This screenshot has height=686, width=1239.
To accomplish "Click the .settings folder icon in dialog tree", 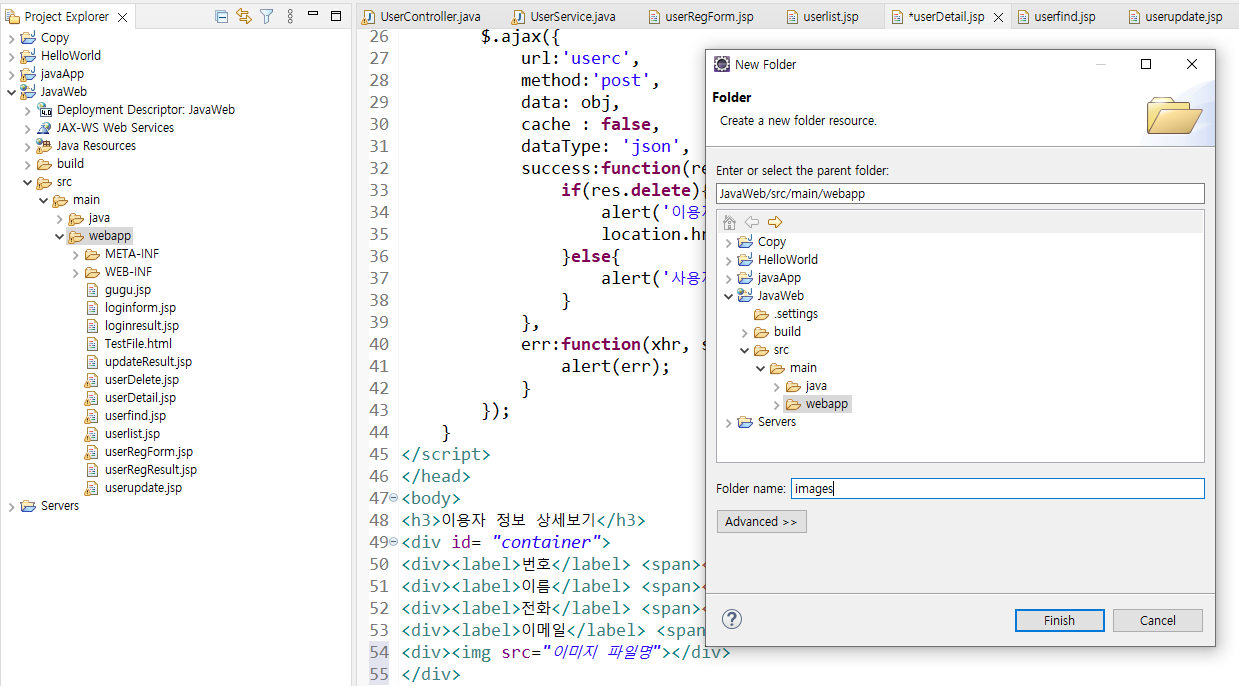I will tap(761, 314).
